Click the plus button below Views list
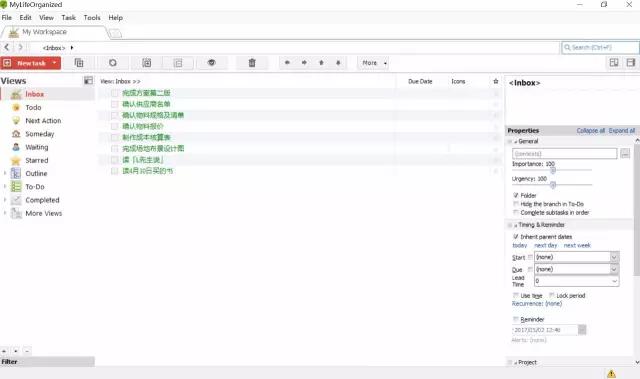The height and width of the screenshot is (379, 640). tap(4, 351)
